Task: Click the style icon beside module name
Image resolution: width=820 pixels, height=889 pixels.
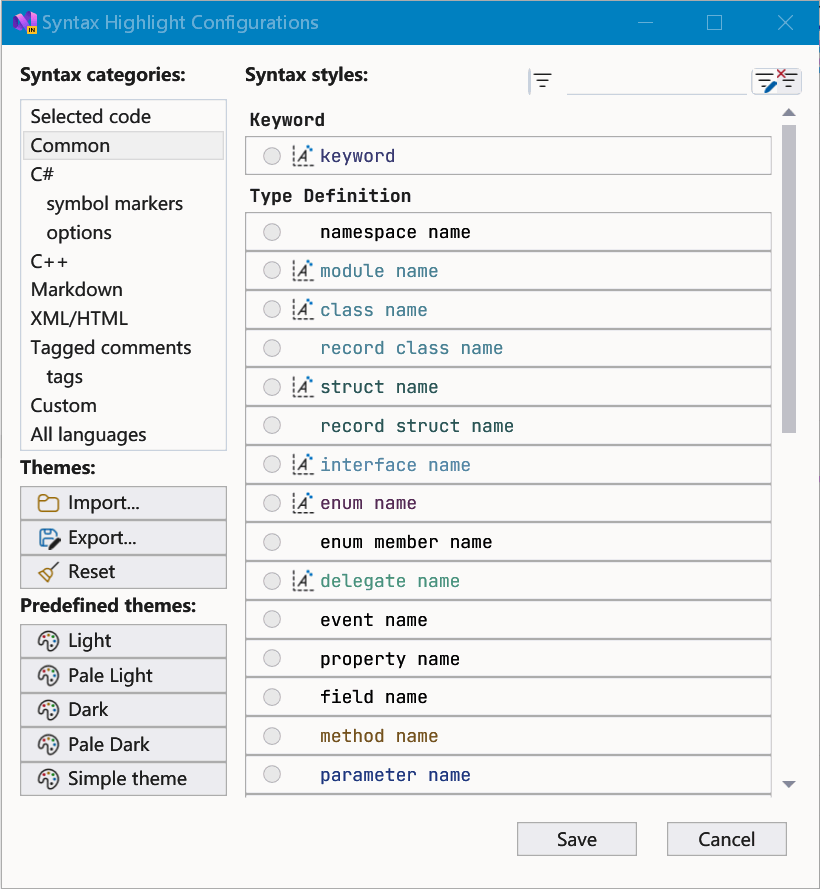Action: pyautogui.click(x=302, y=271)
